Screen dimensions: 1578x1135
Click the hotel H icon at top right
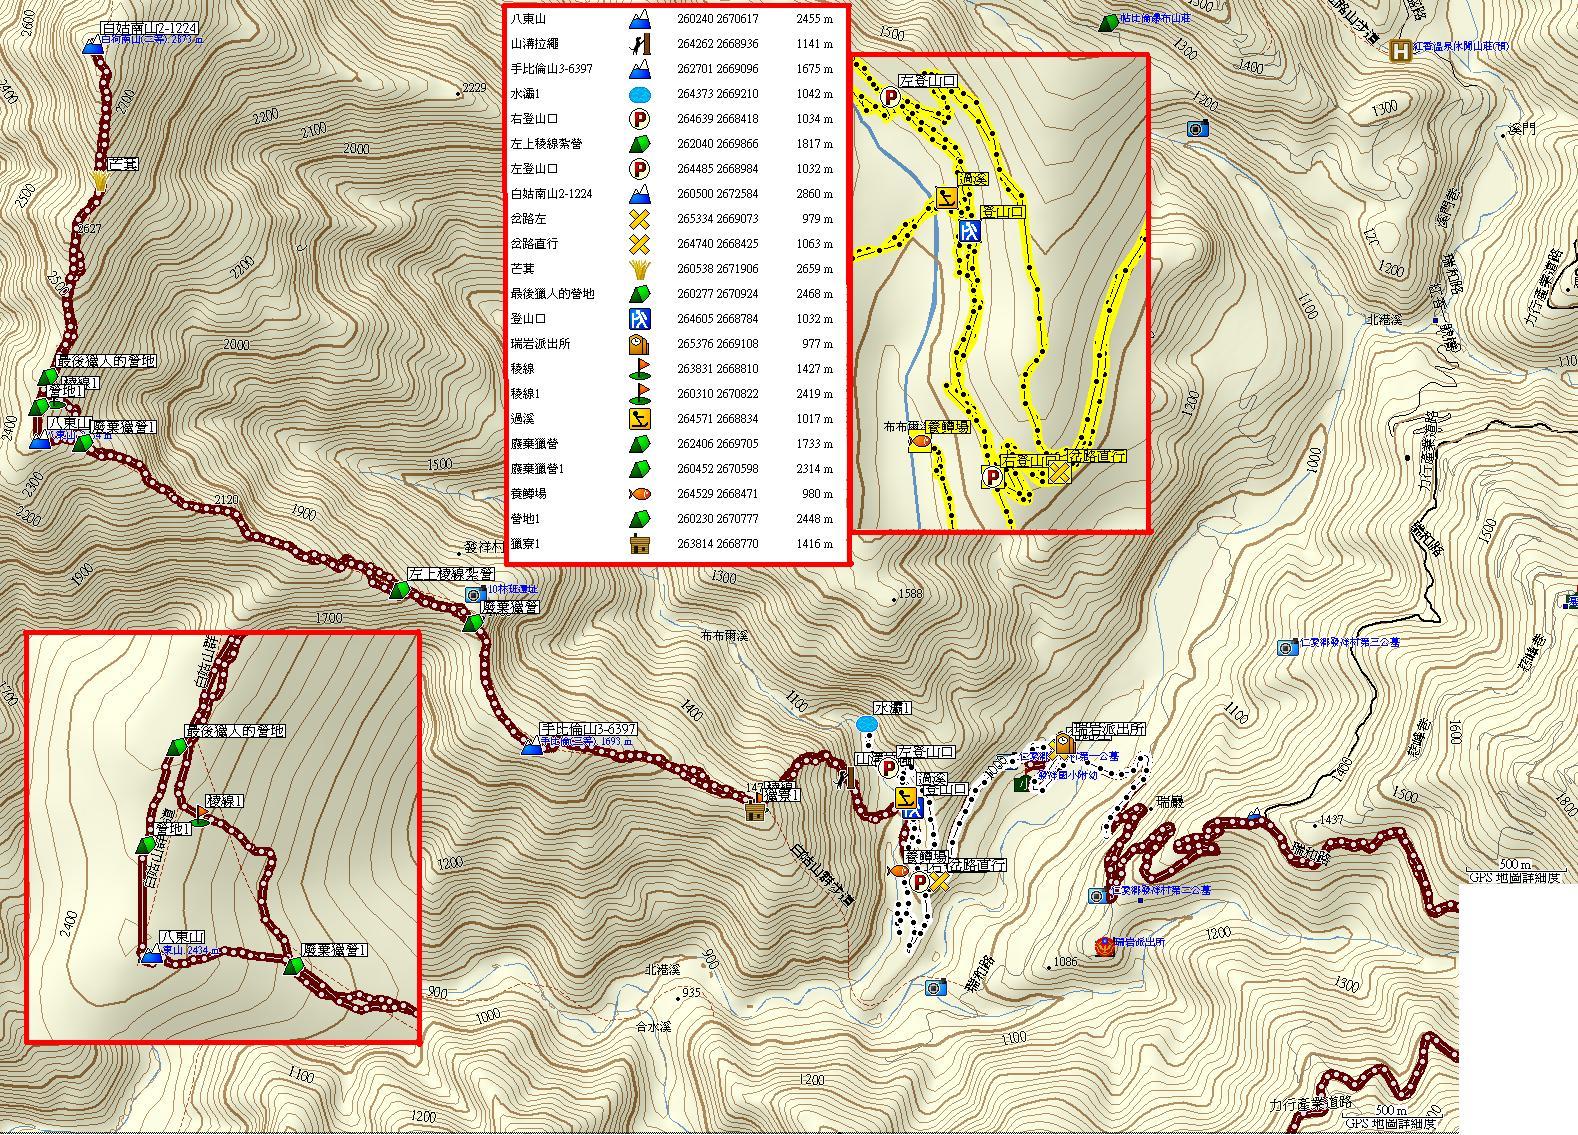(x=1403, y=49)
